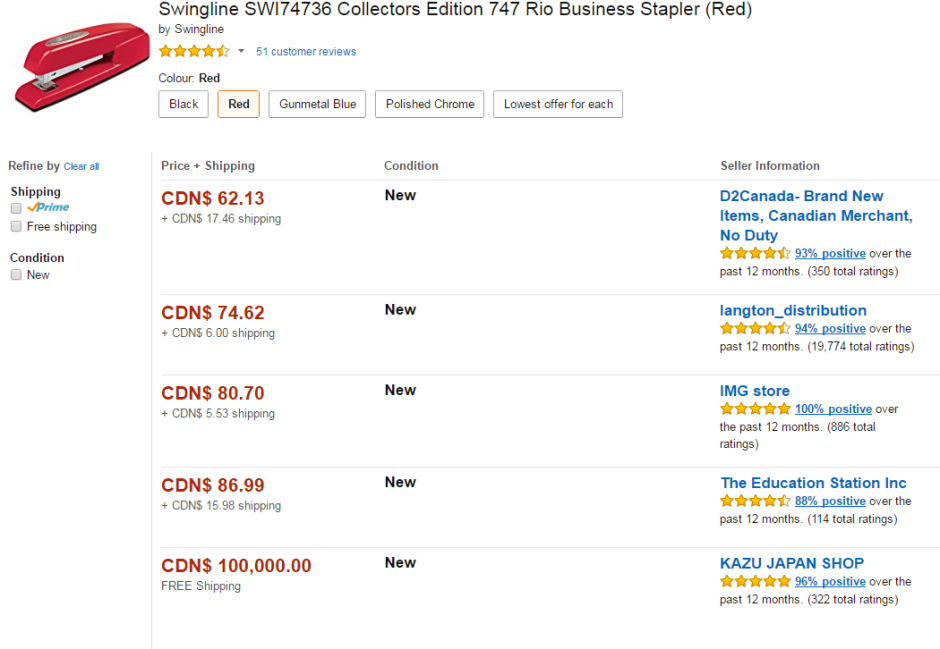The image size is (940, 649).
Task: Click The Education Station Inc star rating
Action: (x=755, y=501)
